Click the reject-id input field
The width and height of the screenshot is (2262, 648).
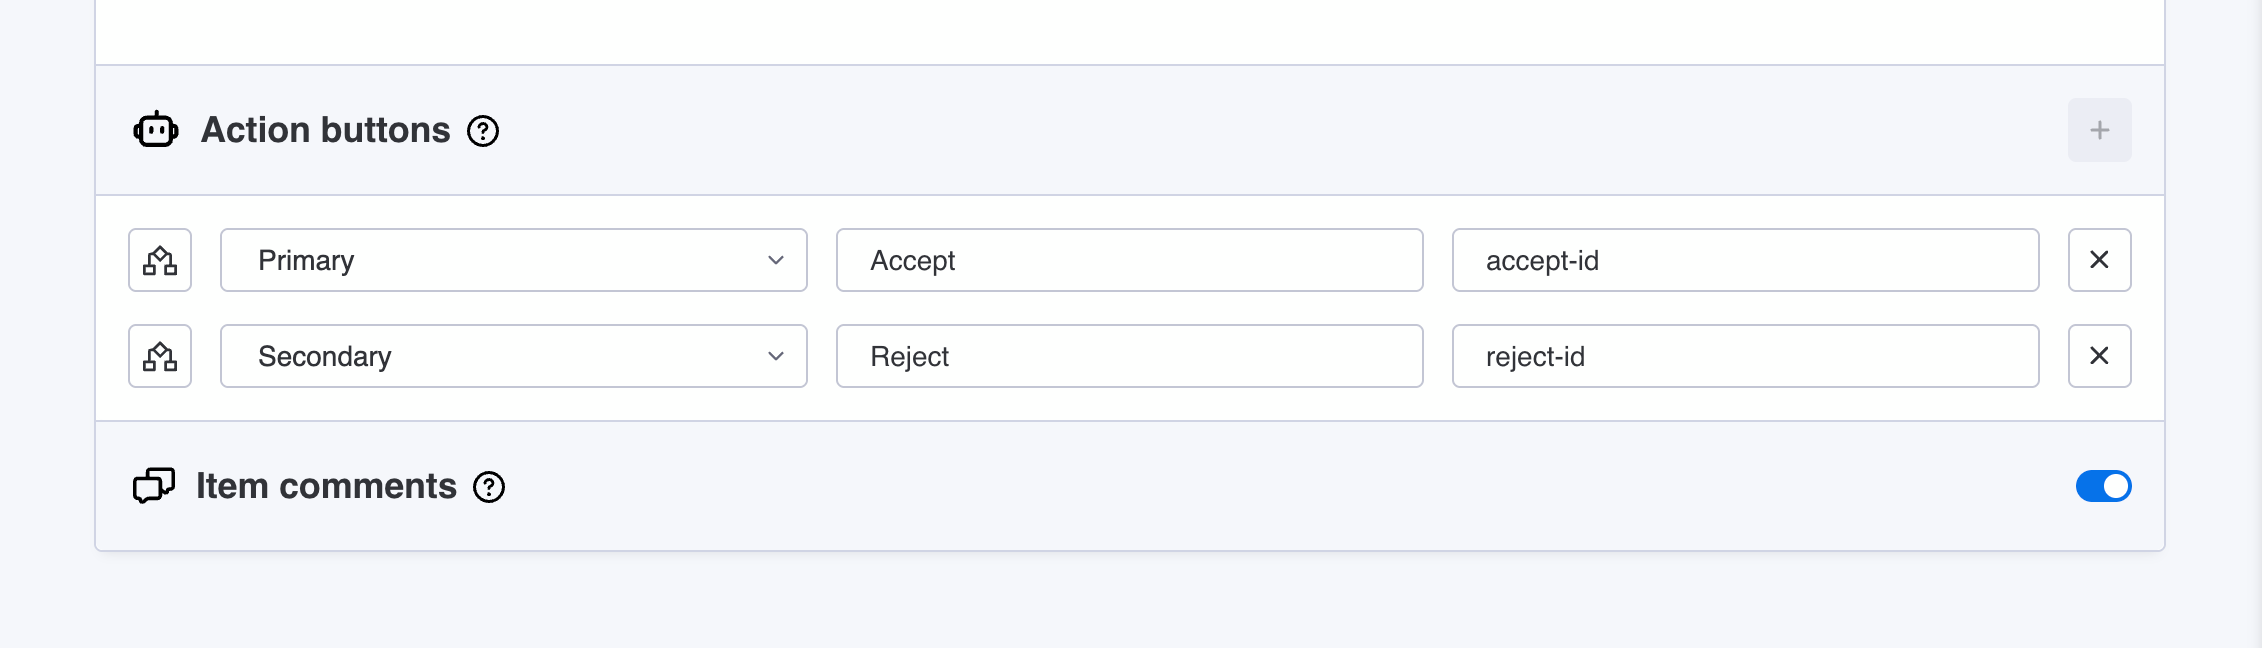click(1746, 356)
